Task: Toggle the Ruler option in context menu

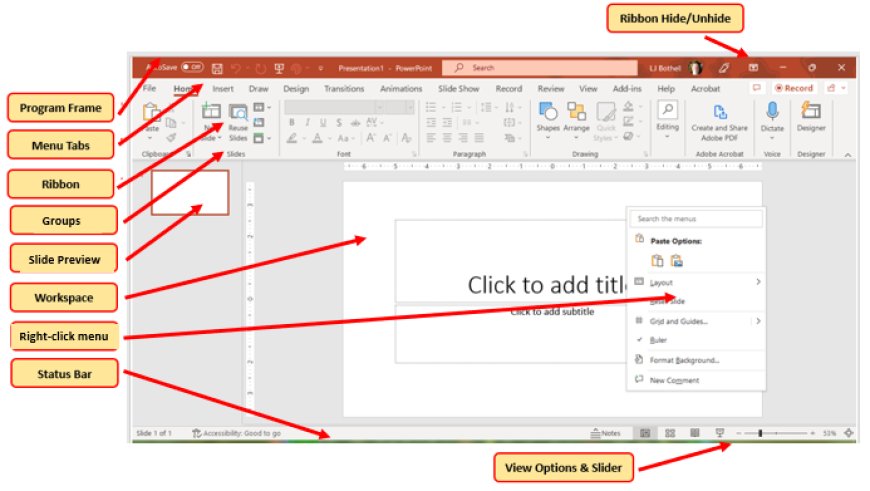Action: [x=658, y=340]
